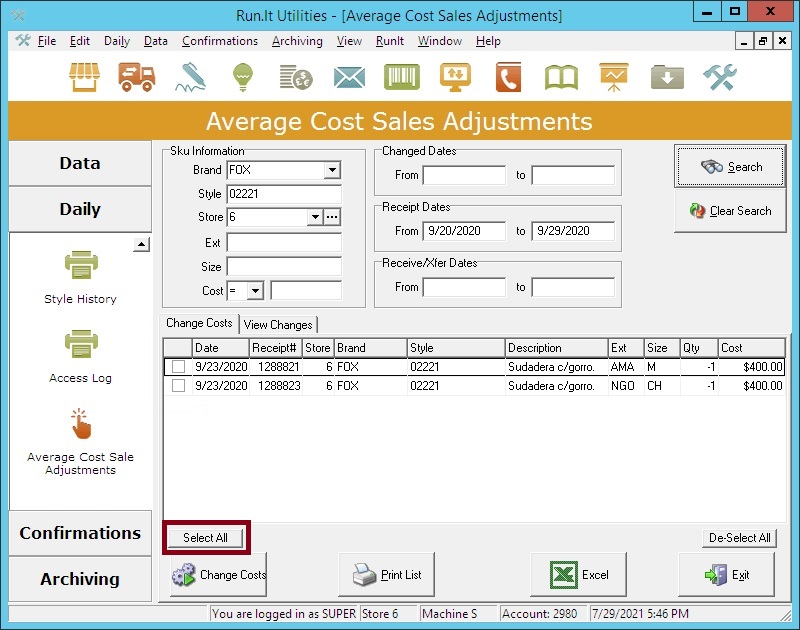The image size is (800, 630).
Task: Click the Print List button
Action: click(x=387, y=575)
